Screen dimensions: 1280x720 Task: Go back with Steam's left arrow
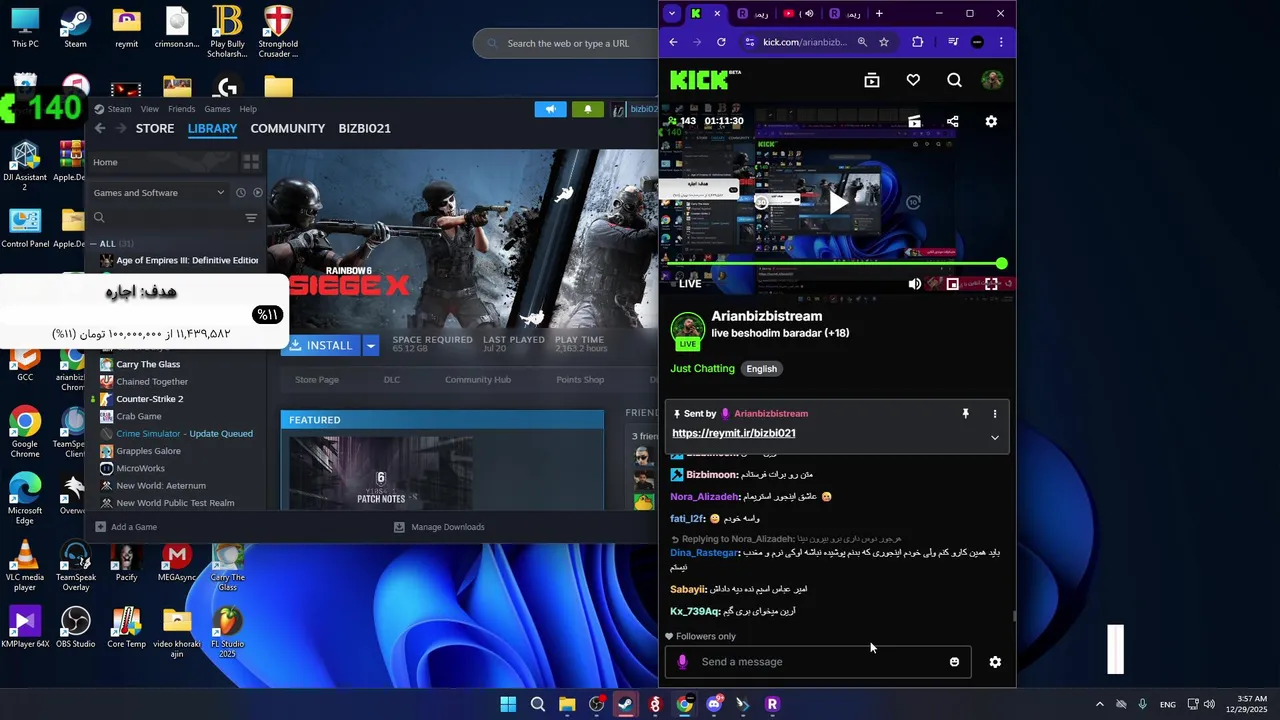100,128
